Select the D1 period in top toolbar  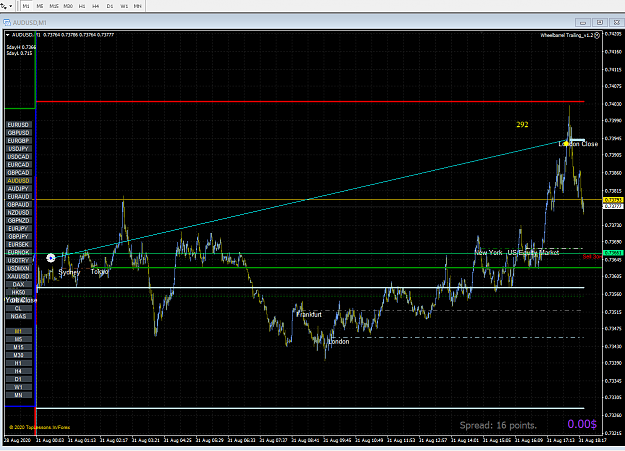click(x=110, y=6)
